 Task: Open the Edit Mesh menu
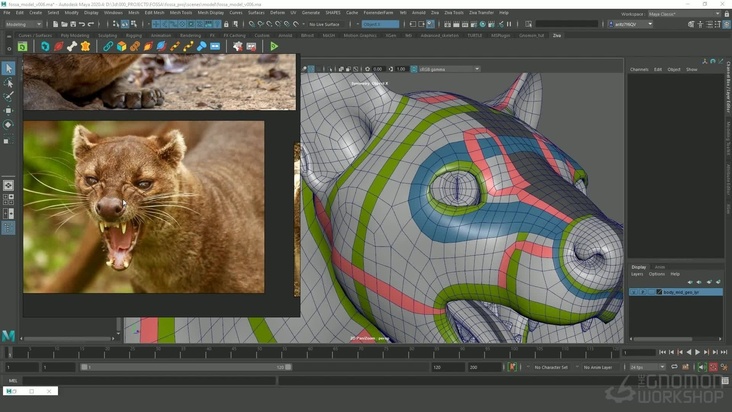(154, 13)
